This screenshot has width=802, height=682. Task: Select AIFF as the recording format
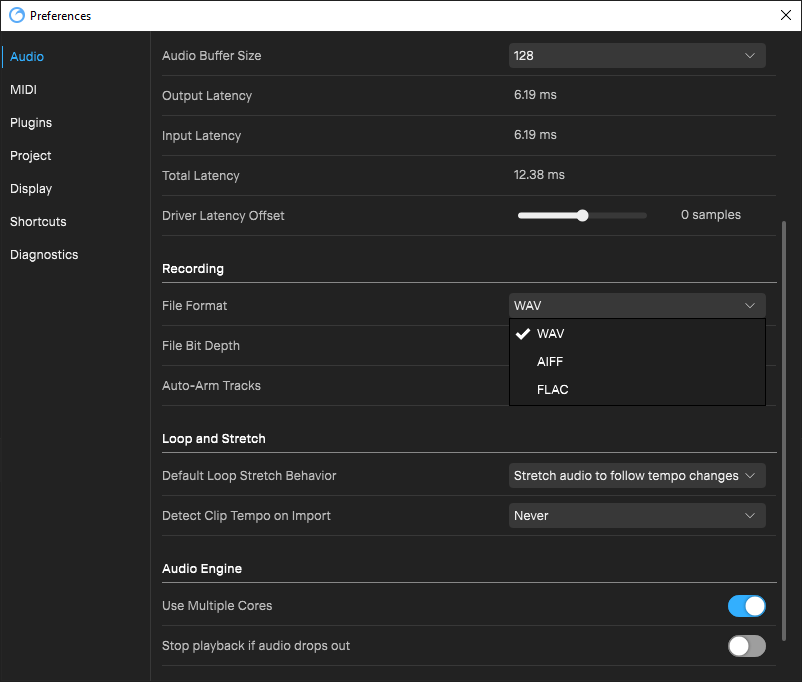[637, 362]
